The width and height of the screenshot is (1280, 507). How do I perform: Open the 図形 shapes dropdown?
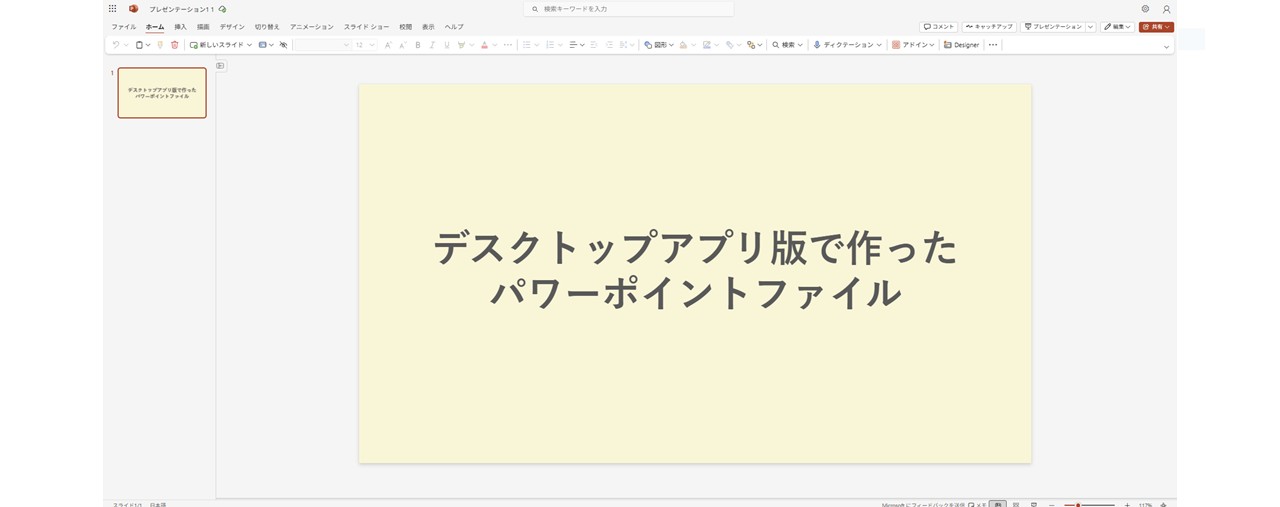tap(659, 45)
